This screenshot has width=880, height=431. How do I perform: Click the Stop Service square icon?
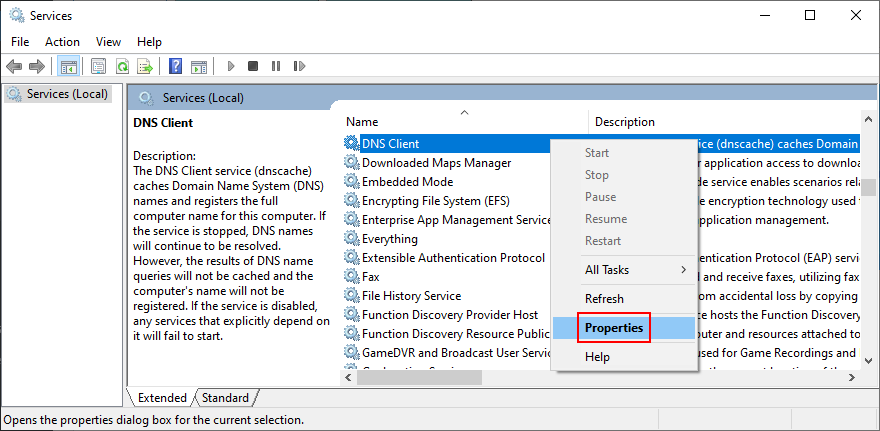253,66
